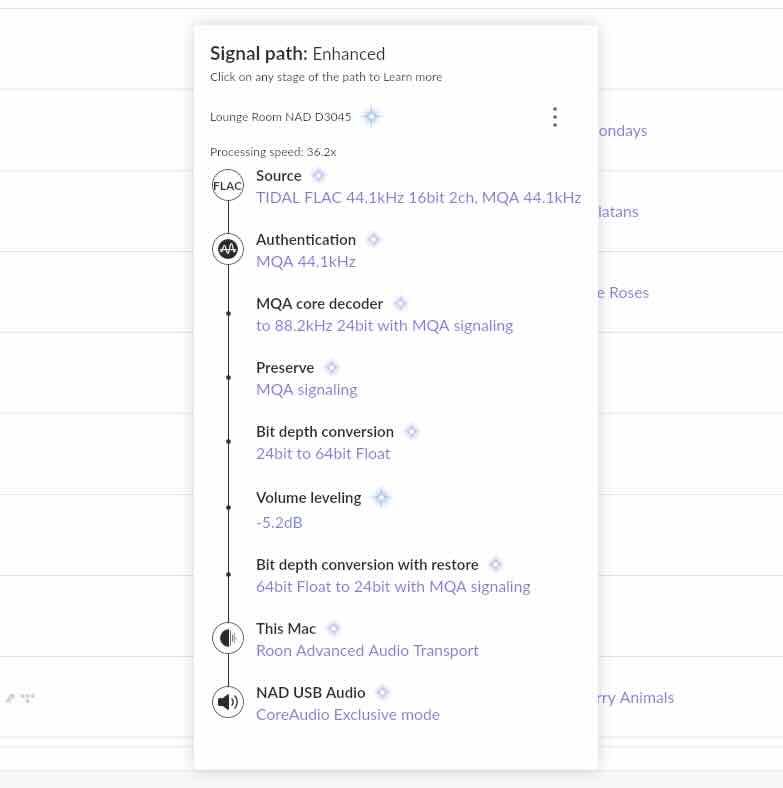The height and width of the screenshot is (788, 783).
Task: Click the Signal path: Enhanced heading
Action: [x=298, y=54]
